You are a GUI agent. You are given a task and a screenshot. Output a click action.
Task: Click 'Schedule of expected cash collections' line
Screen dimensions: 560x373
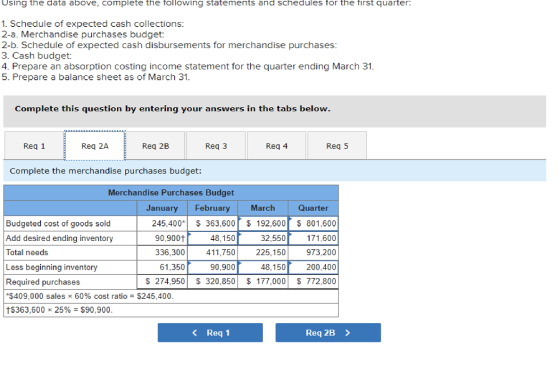pyautogui.click(x=93, y=24)
